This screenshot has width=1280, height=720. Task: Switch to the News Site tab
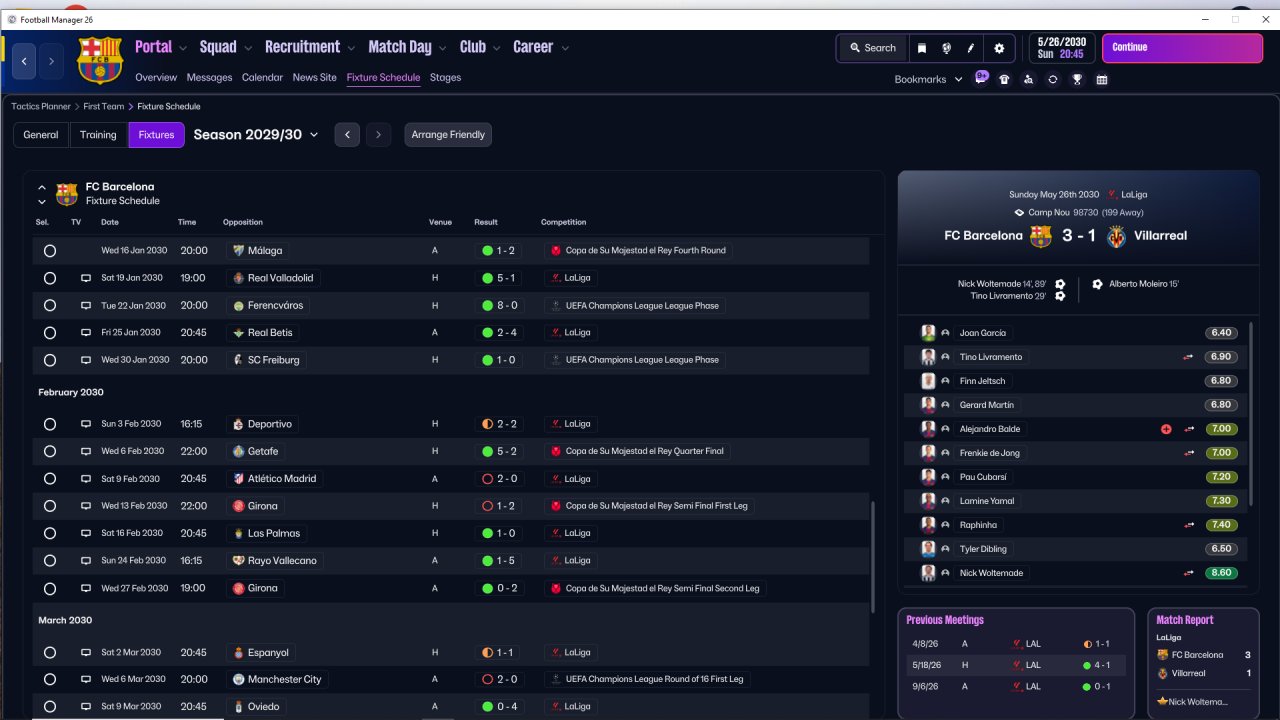point(315,77)
